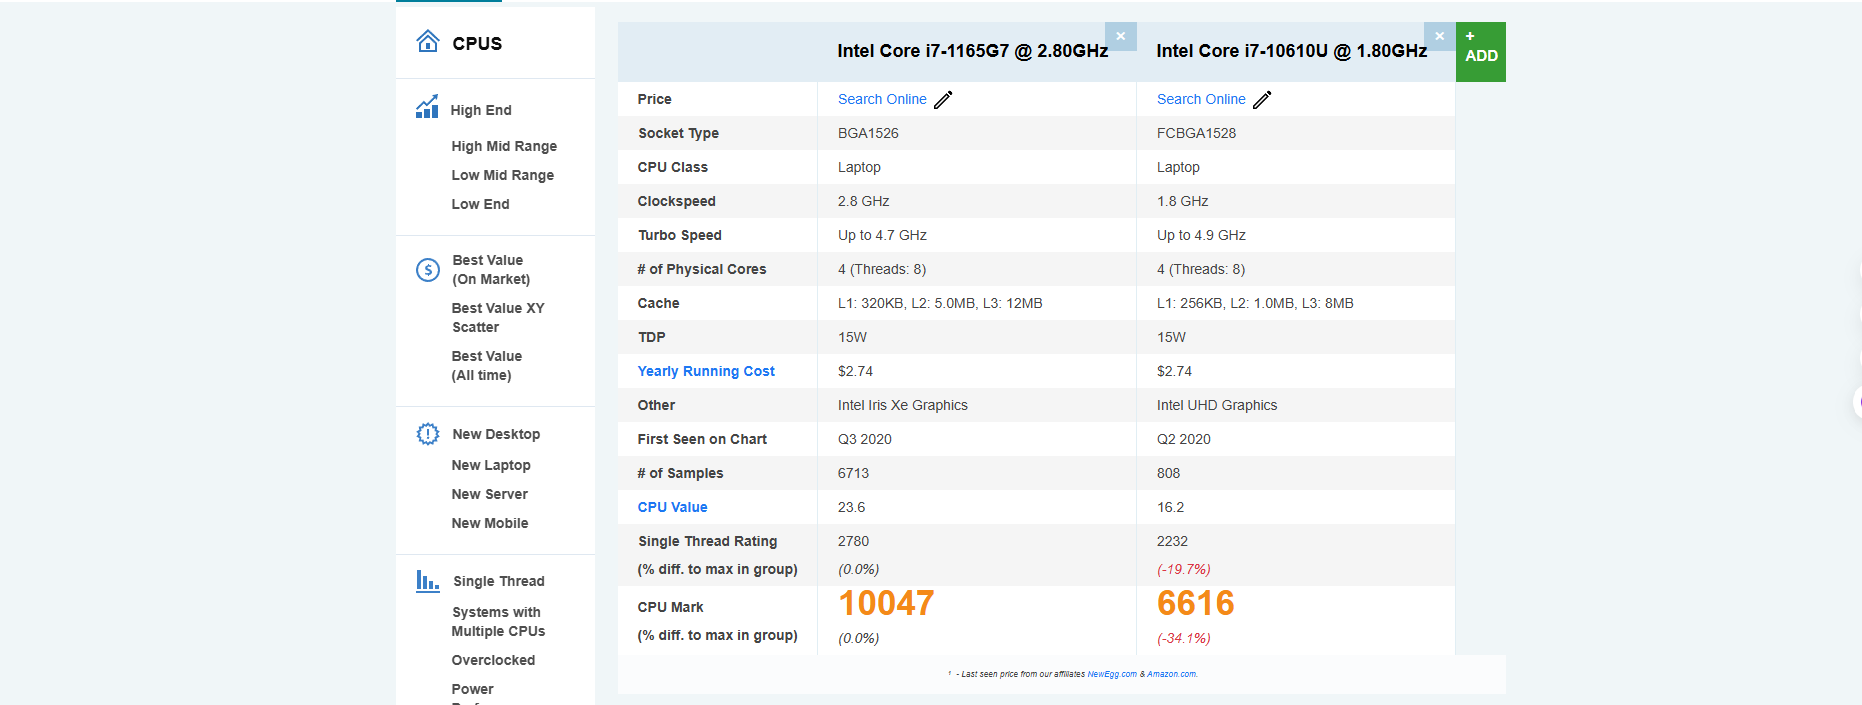Viewport: 1862px width, 705px height.
Task: Open the Low Mid Range chart
Action: pos(502,175)
